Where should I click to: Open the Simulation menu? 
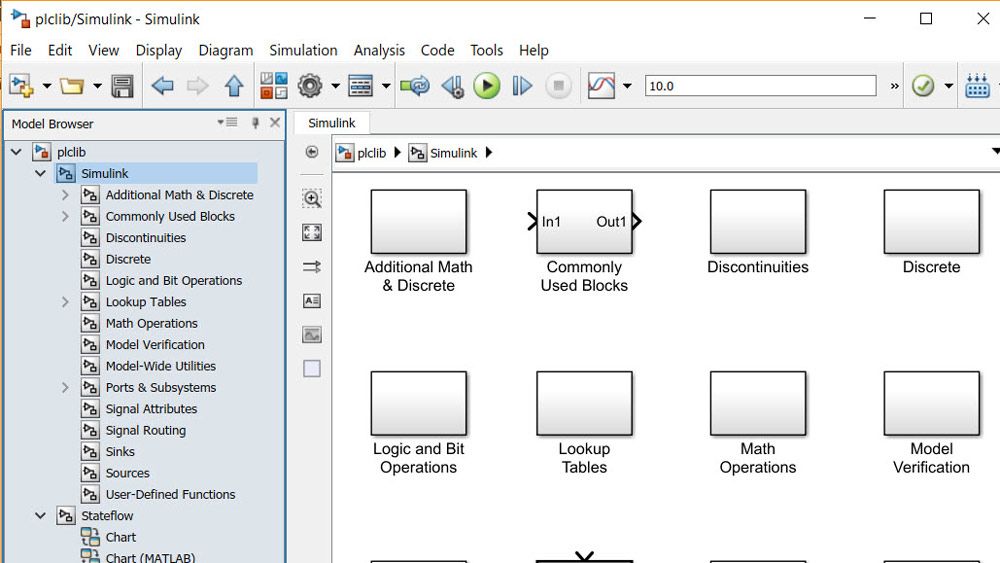[303, 50]
